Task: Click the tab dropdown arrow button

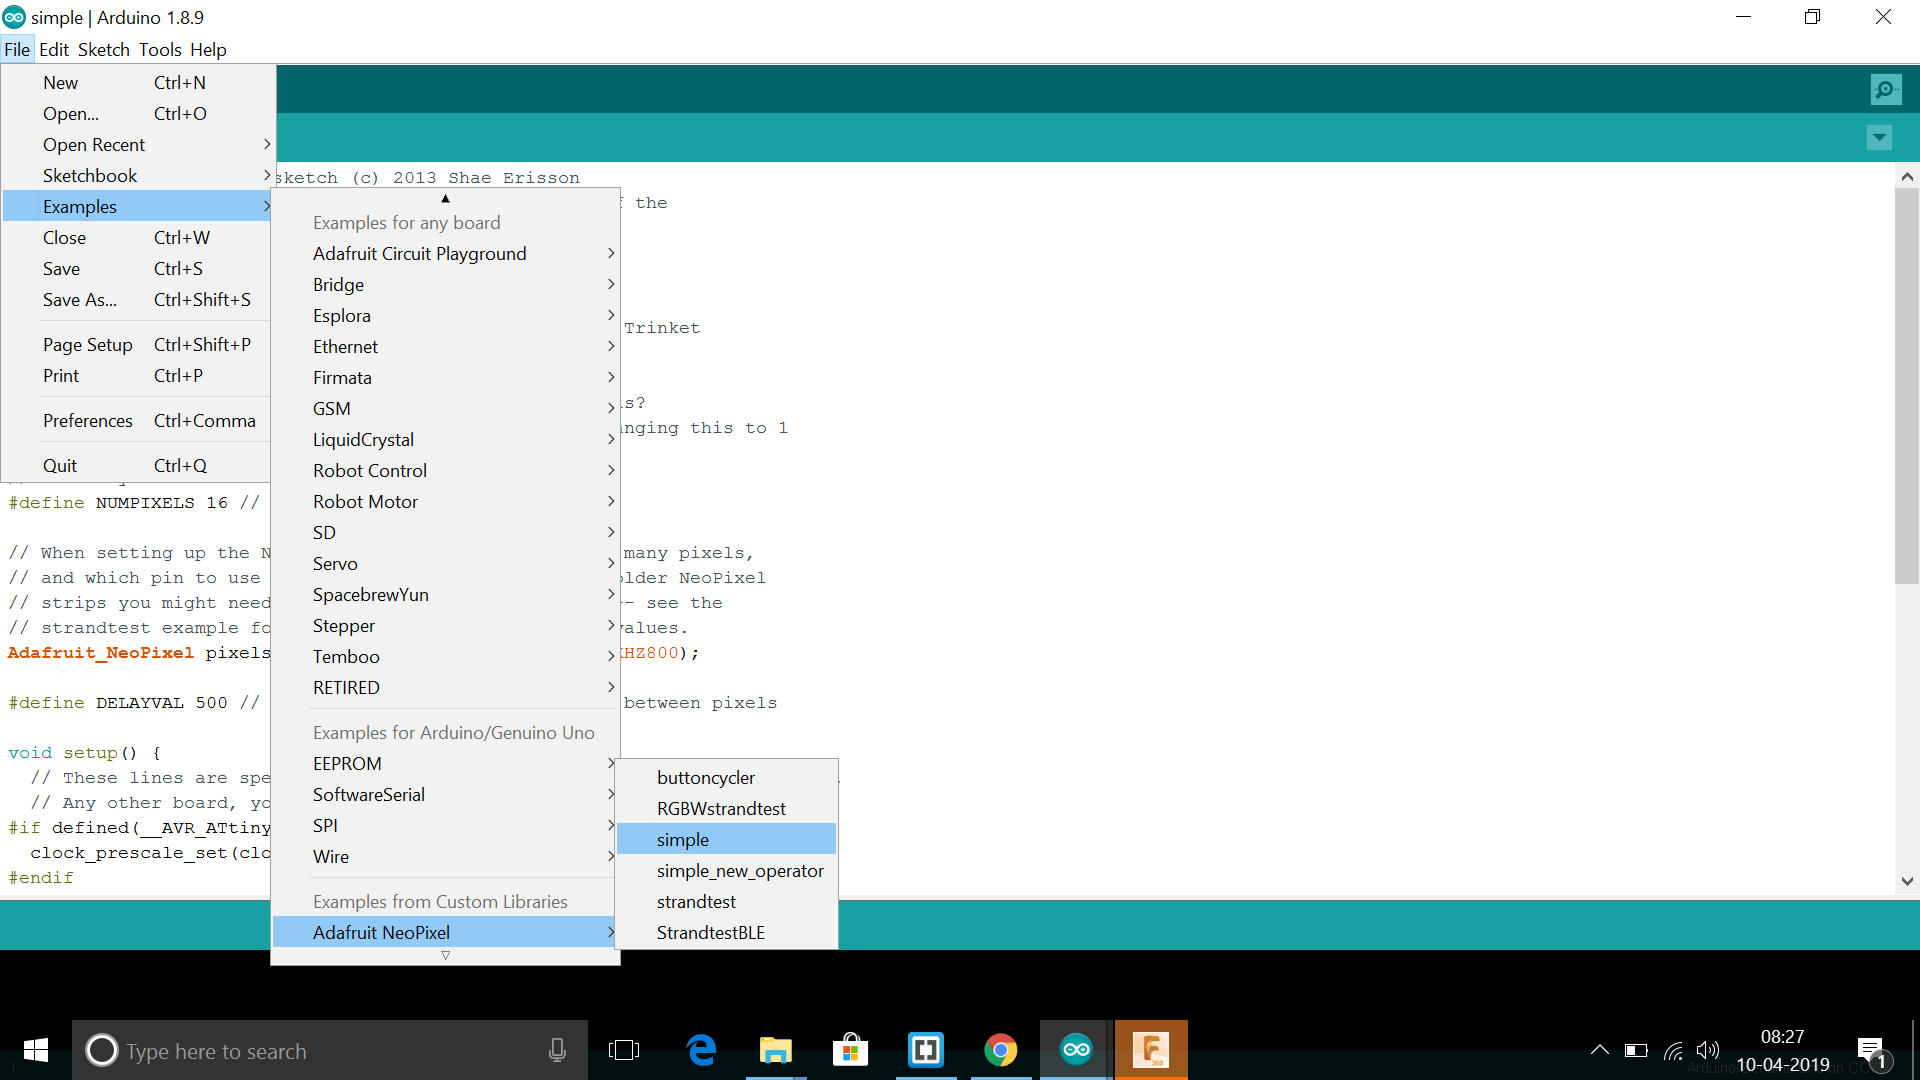Action: pos(1879,138)
